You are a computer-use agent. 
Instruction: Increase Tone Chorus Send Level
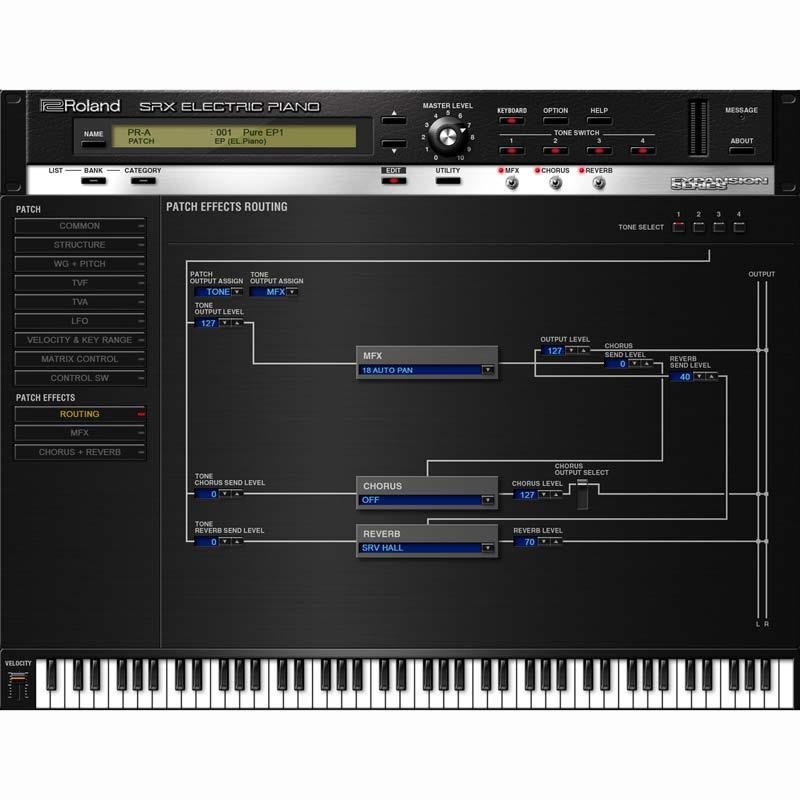pyautogui.click(x=237, y=494)
